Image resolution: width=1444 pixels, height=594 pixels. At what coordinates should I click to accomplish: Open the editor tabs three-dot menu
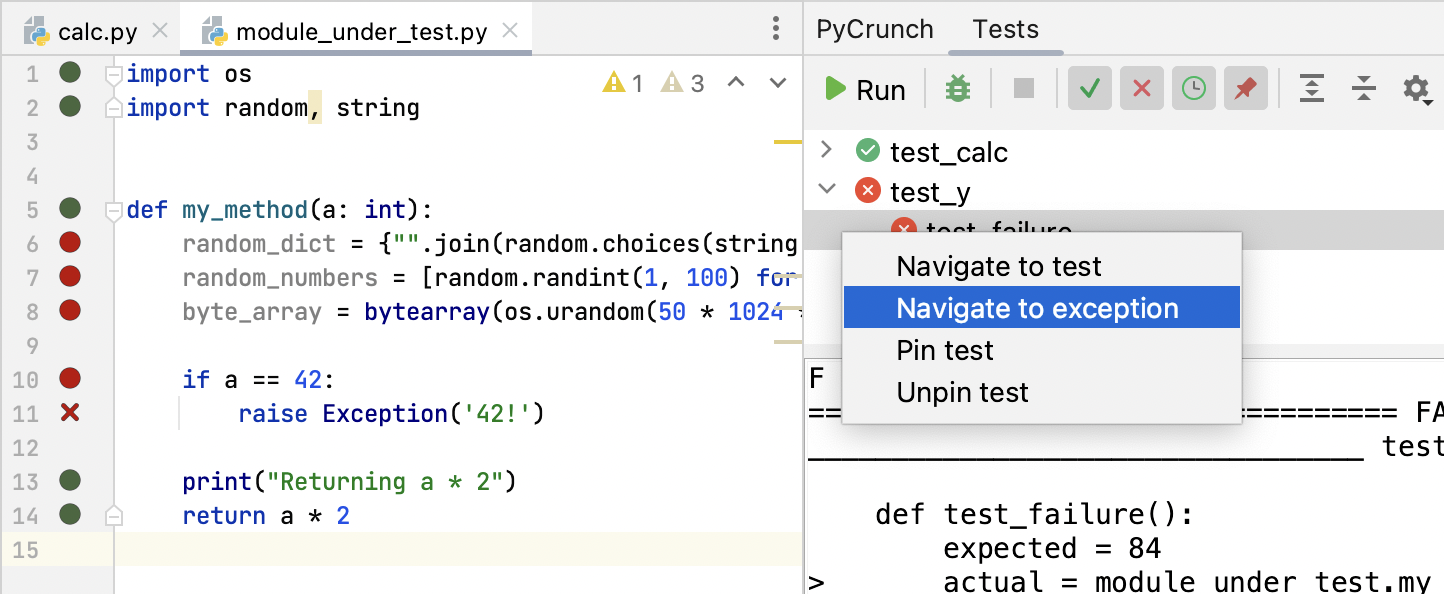(x=776, y=29)
